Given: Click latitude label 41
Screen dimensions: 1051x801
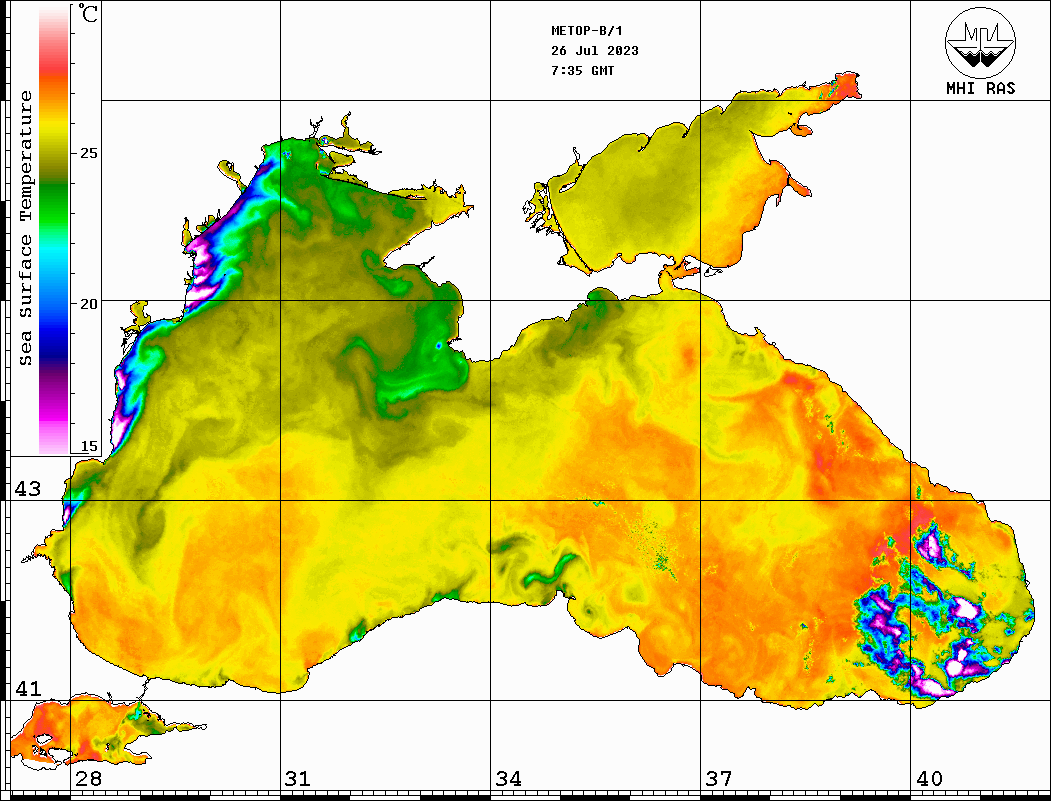Looking at the screenshot, I should 28,689.
